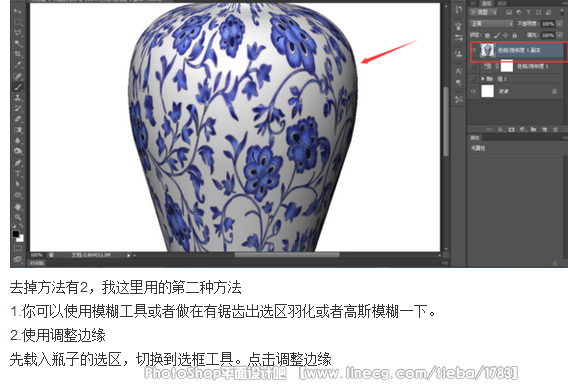The width and height of the screenshot is (568, 390).
Task: Toggle lock position icon
Action: (505, 35)
